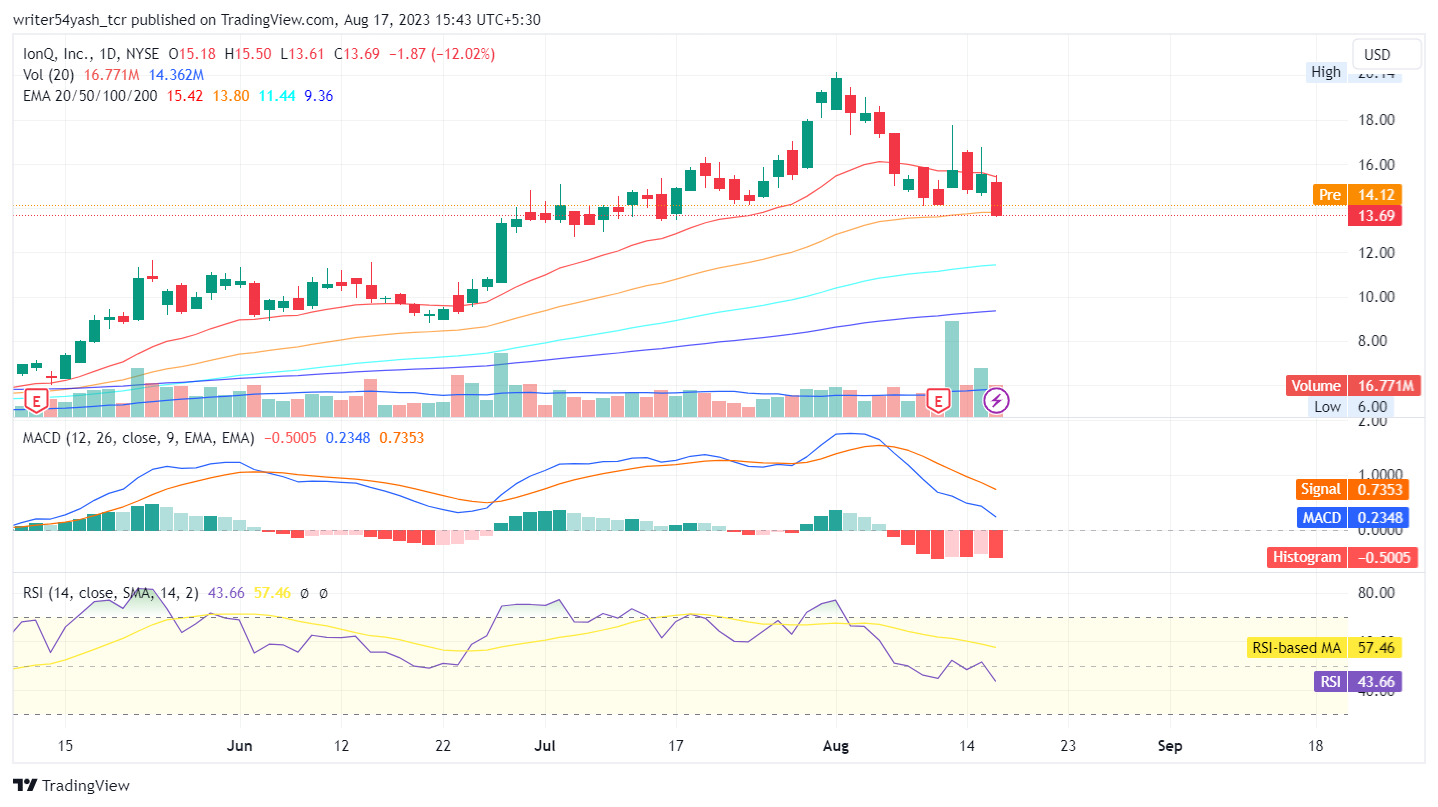
Task: Select the Vol (20) indicator legend
Action: tap(50, 75)
